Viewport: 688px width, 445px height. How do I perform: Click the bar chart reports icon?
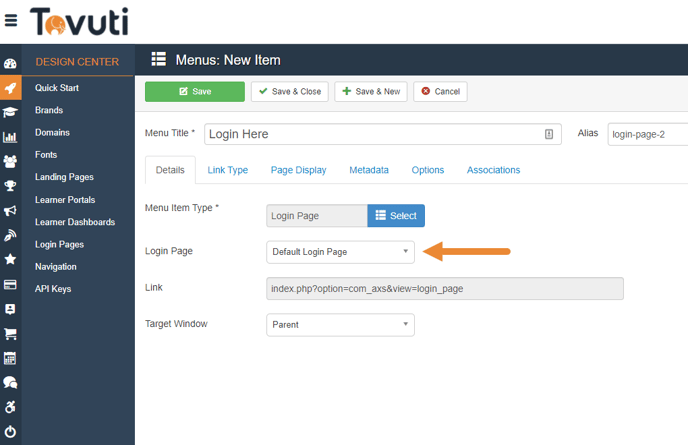click(x=10, y=137)
